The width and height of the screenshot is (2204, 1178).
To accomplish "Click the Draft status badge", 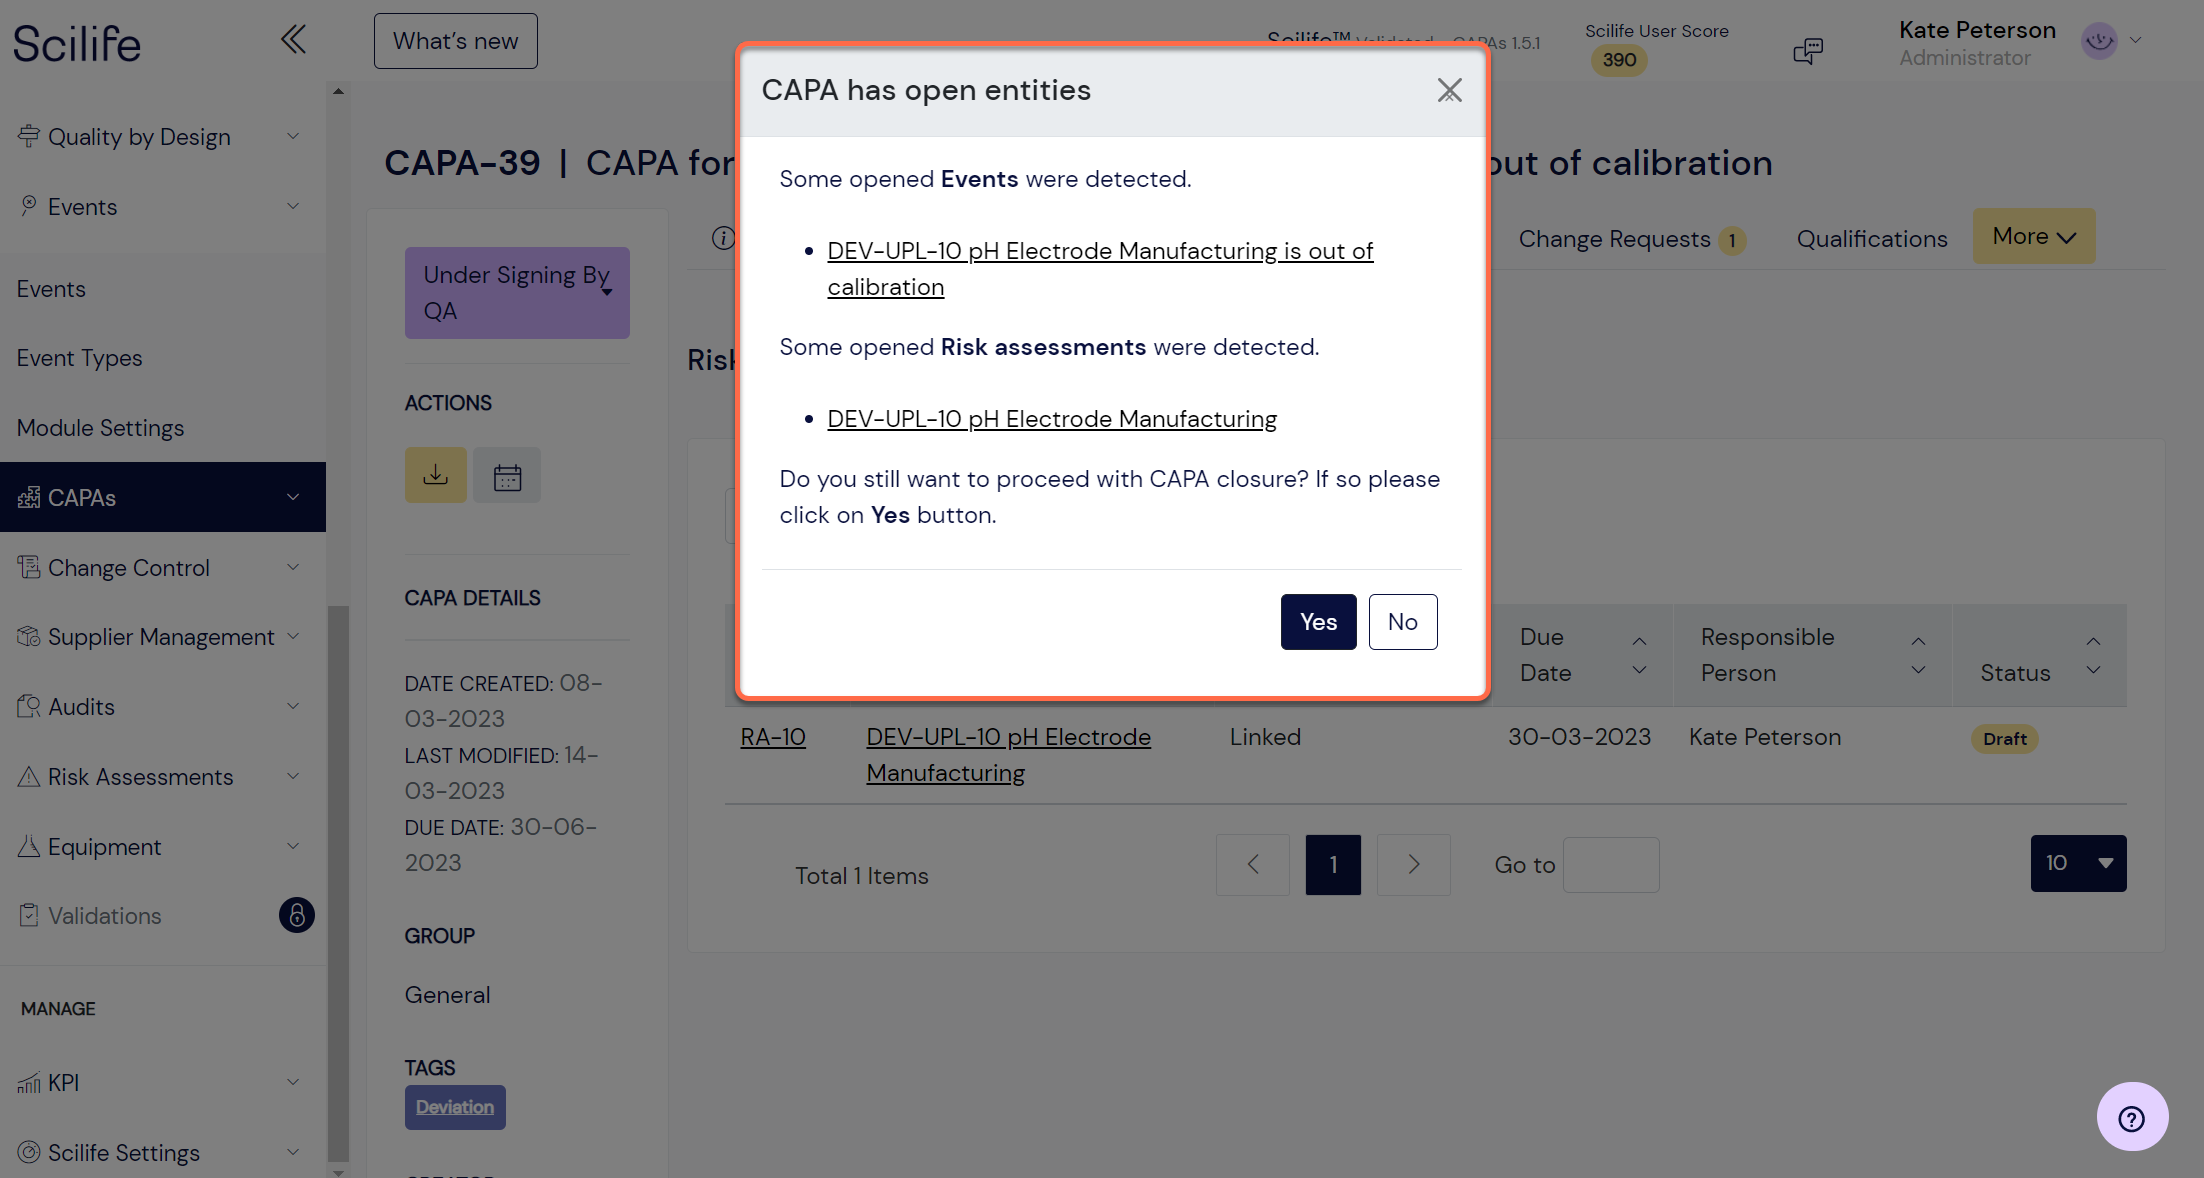I will 2005,739.
